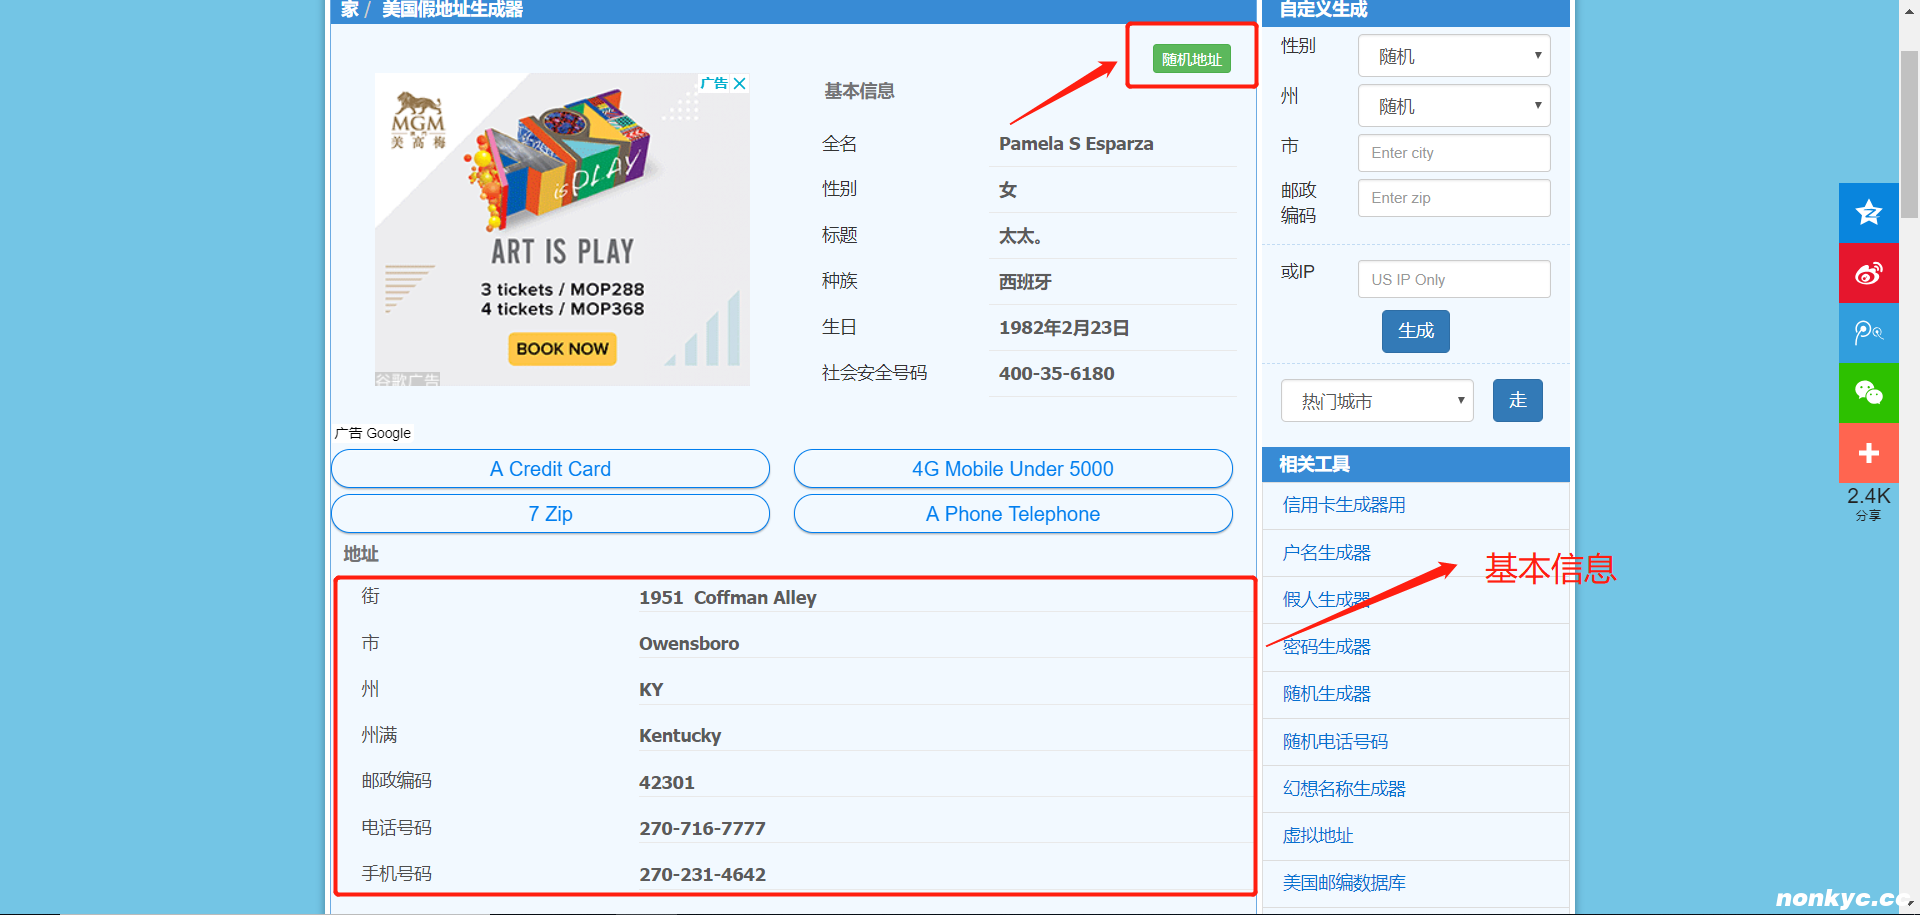Image resolution: width=1920 pixels, height=915 pixels.
Task: Open the 热门城市 popular cities dropdown
Action: pos(1376,401)
